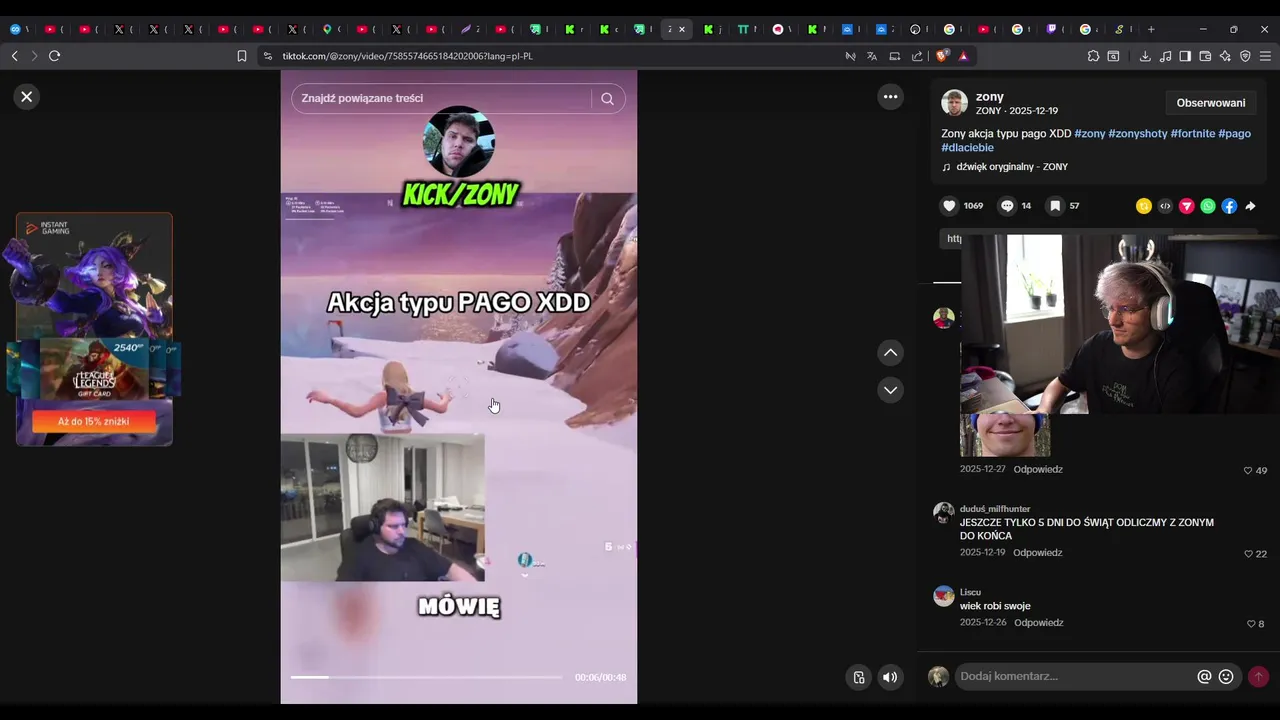Open the browser hamburger main menu
The image size is (1280, 720).
click(1265, 56)
